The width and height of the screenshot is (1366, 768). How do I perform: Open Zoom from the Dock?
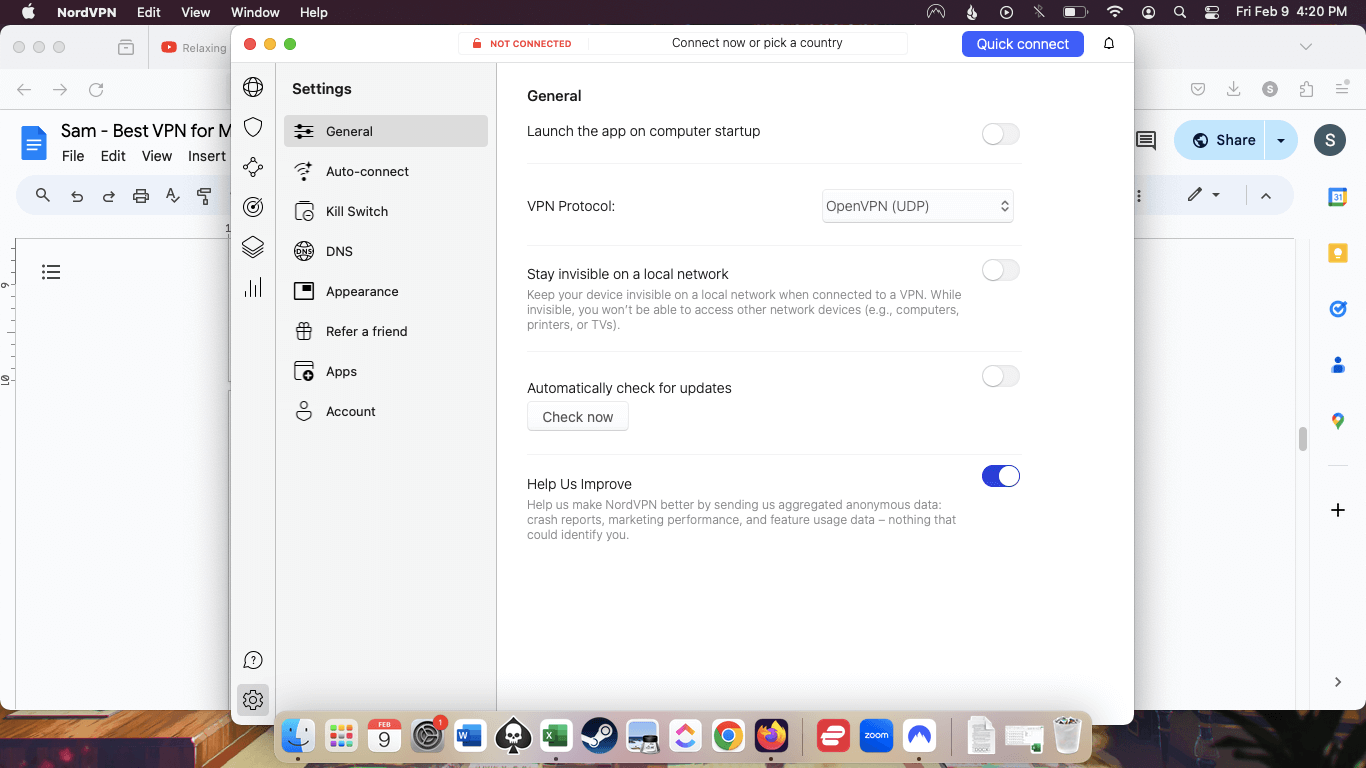click(876, 737)
